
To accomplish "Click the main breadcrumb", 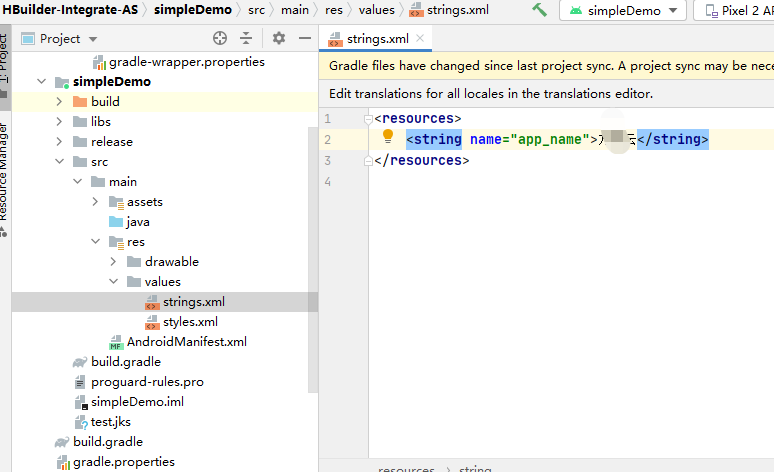I will coord(295,10).
